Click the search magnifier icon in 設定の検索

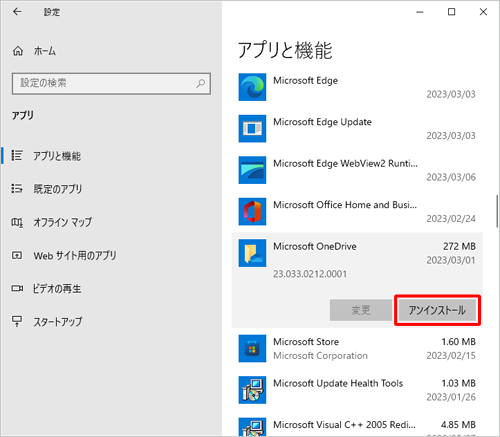pos(200,83)
